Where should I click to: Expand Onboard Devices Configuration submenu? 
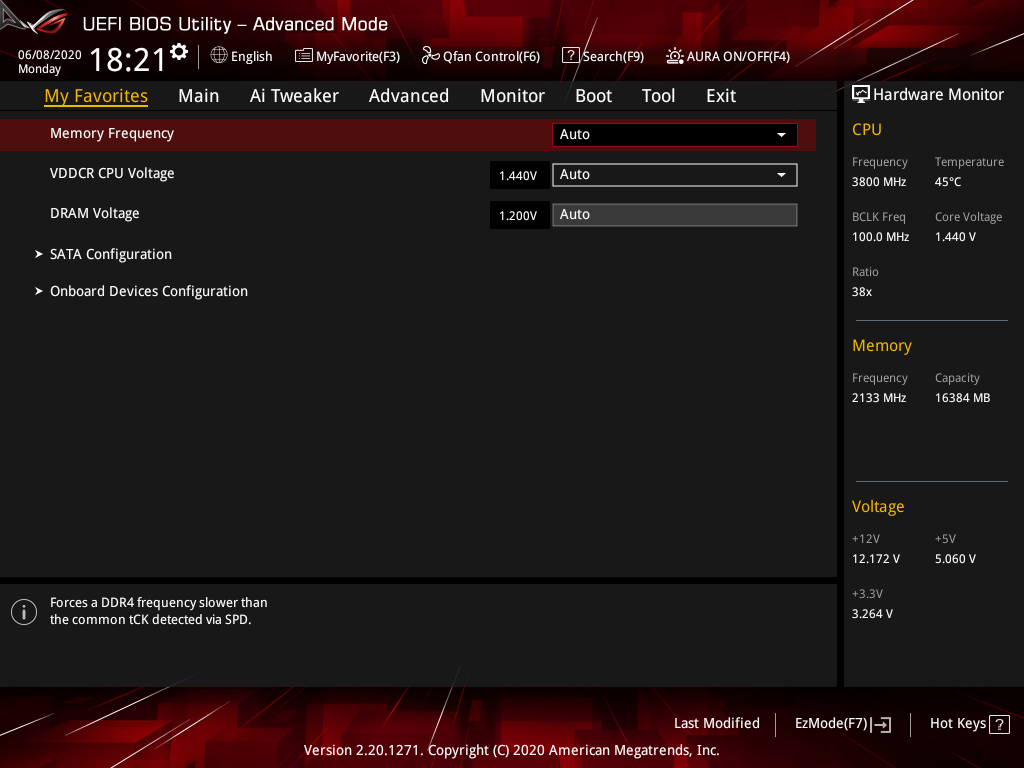click(x=148, y=291)
